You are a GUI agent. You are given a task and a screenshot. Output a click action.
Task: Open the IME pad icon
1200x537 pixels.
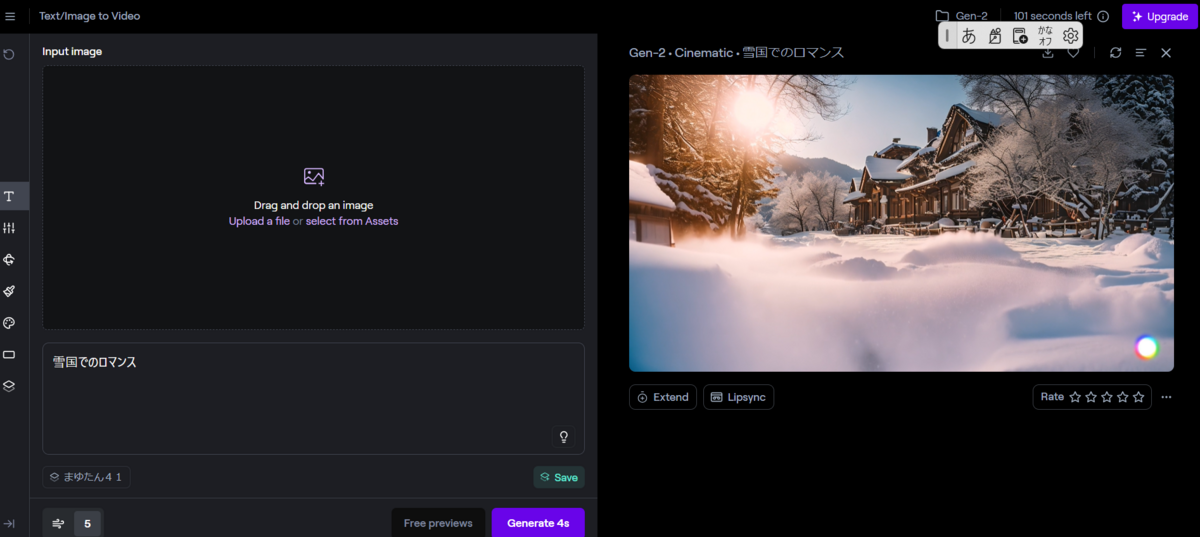pos(994,36)
